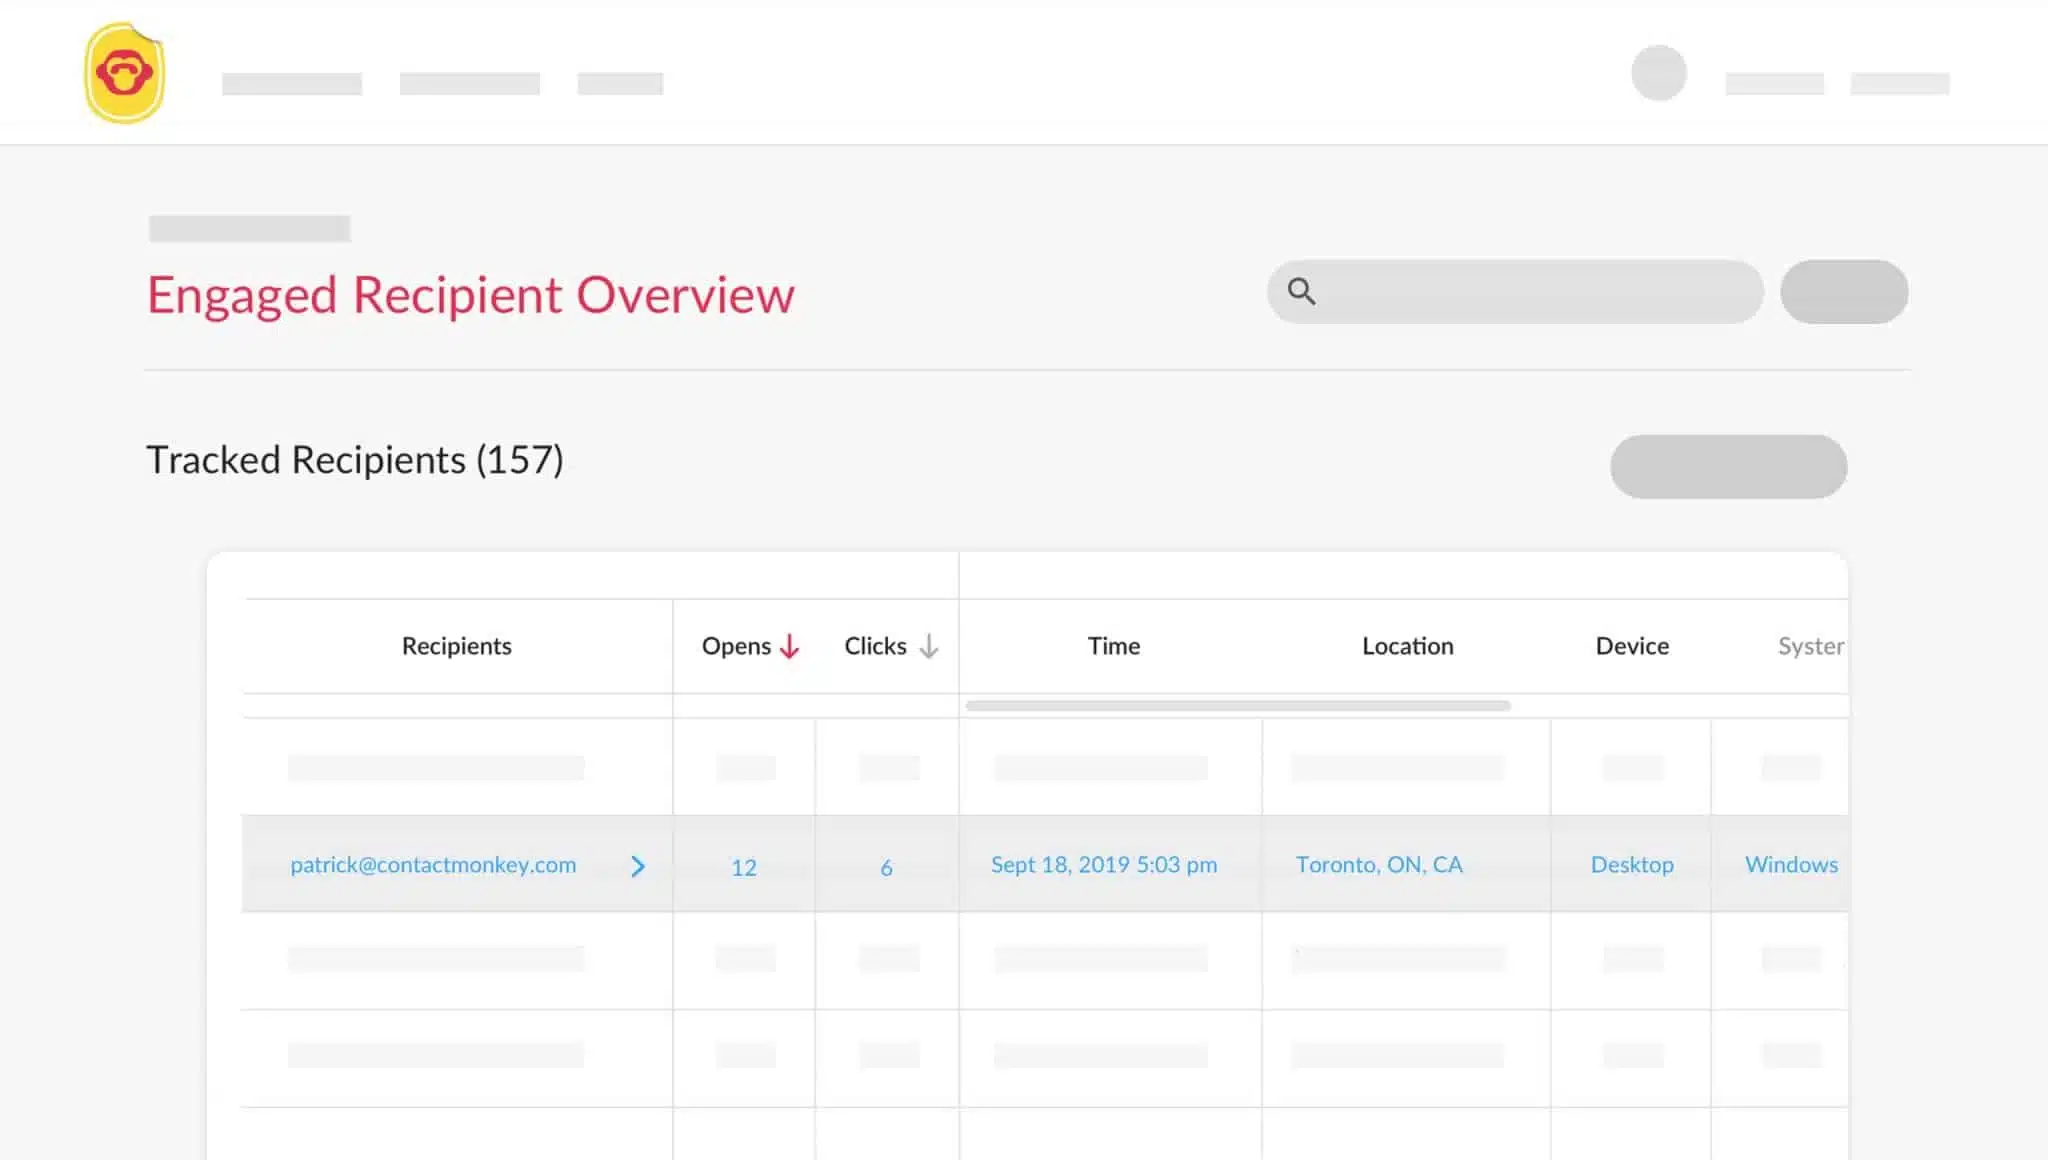This screenshot has width=2048, height=1160.
Task: Click grey button beside Tracked Recipients
Action: tap(1728, 466)
